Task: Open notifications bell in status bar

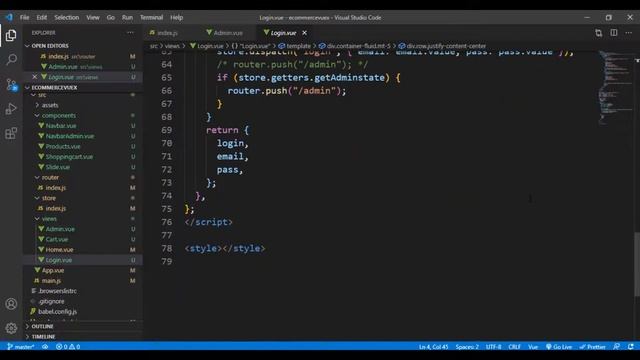Action: 631,347
